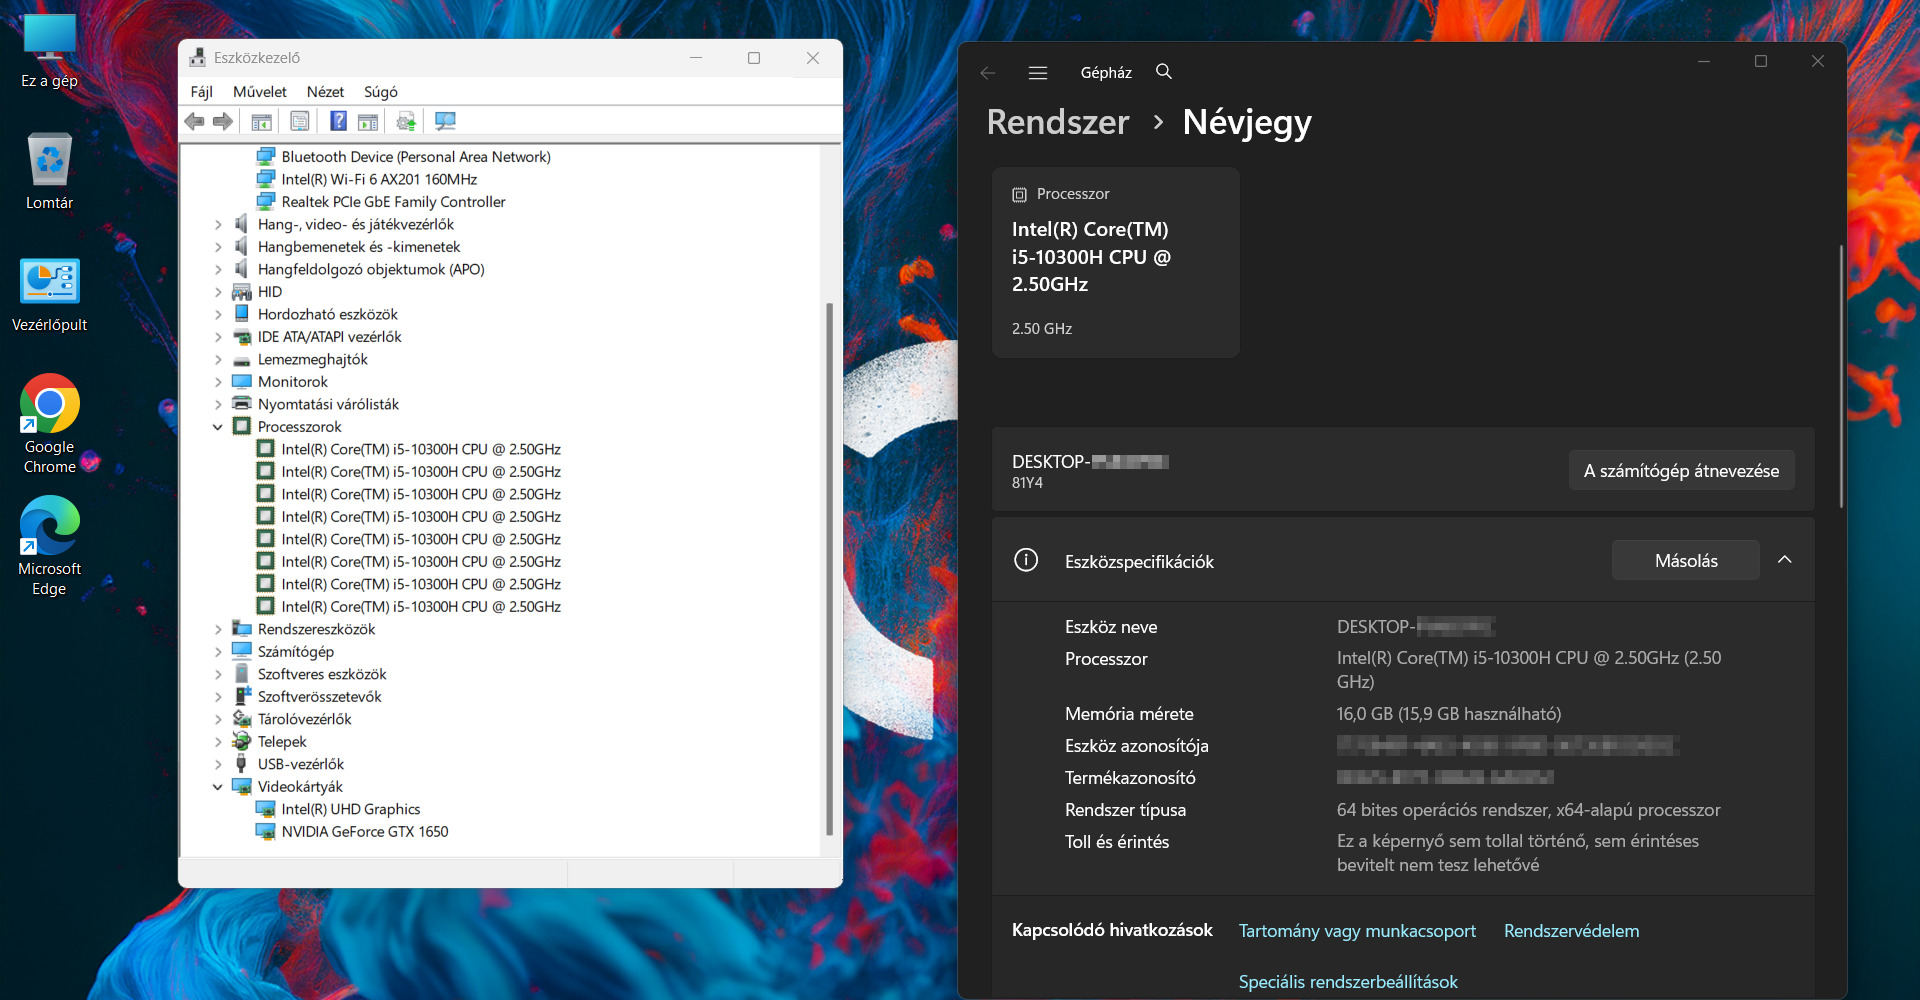The image size is (1920, 1000).
Task: Click the Gépház window vertical scrollbar
Action: [x=1840, y=376]
